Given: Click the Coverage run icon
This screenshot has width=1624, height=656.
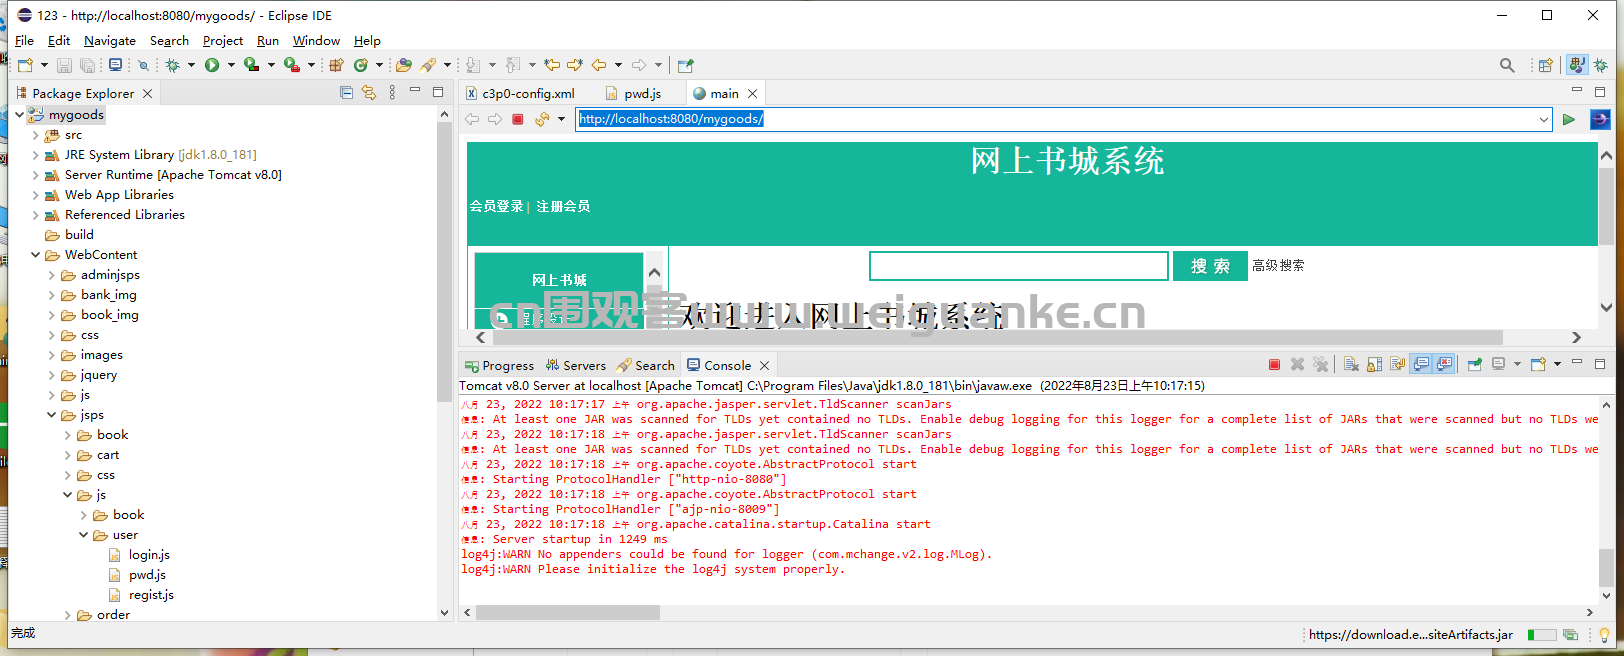Looking at the screenshot, I should pos(251,65).
